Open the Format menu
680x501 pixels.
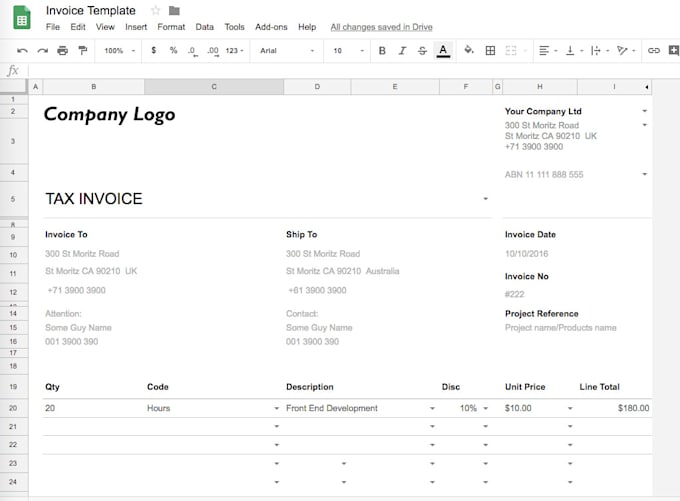click(x=171, y=27)
